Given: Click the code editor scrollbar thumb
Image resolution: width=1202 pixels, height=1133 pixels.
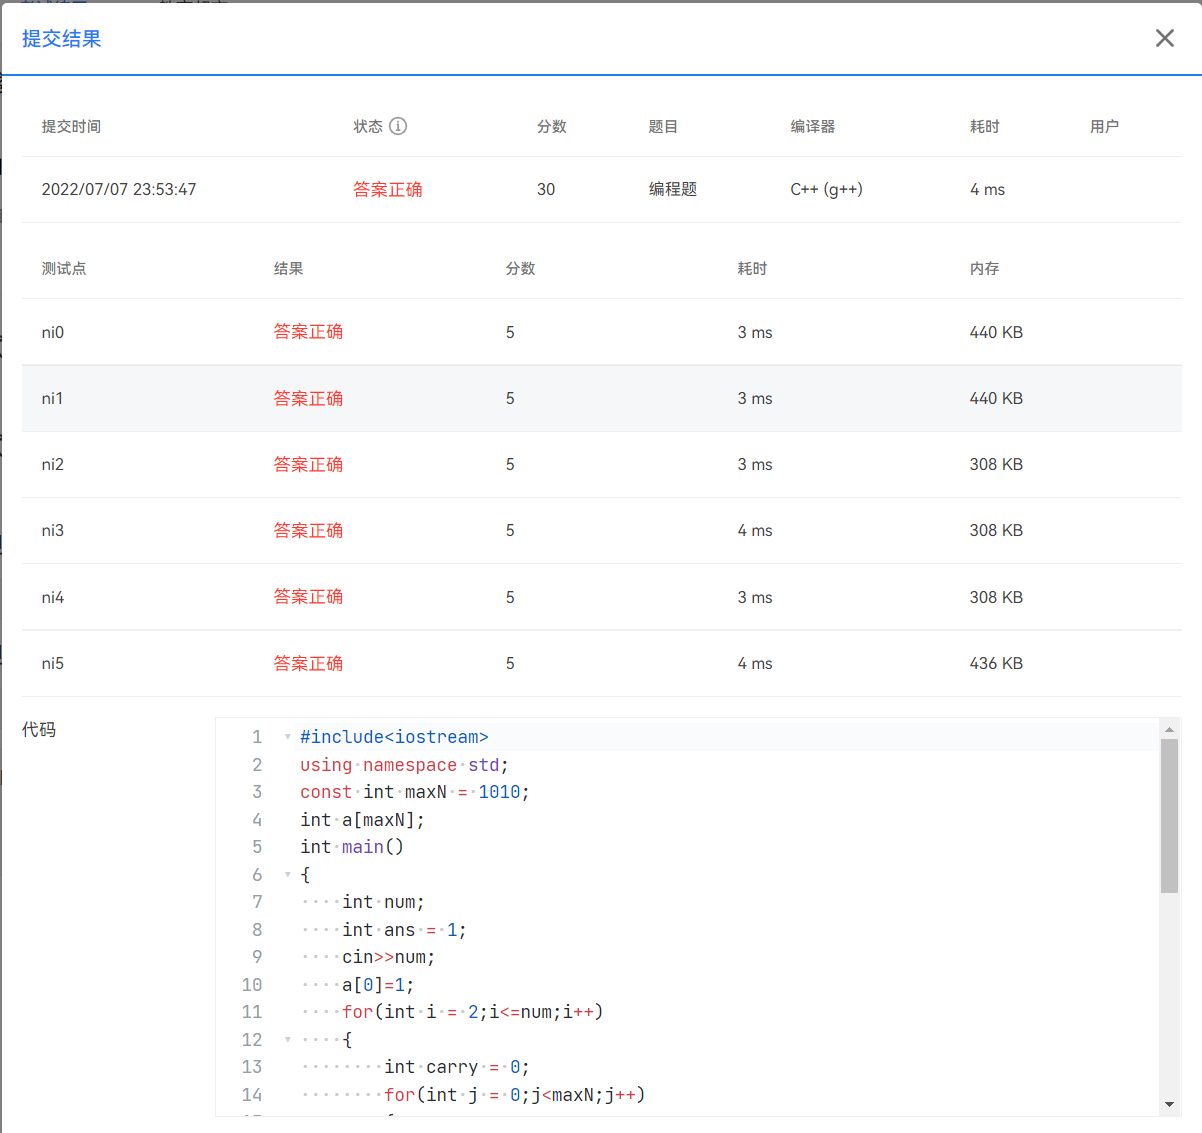Looking at the screenshot, I should tap(1169, 816).
